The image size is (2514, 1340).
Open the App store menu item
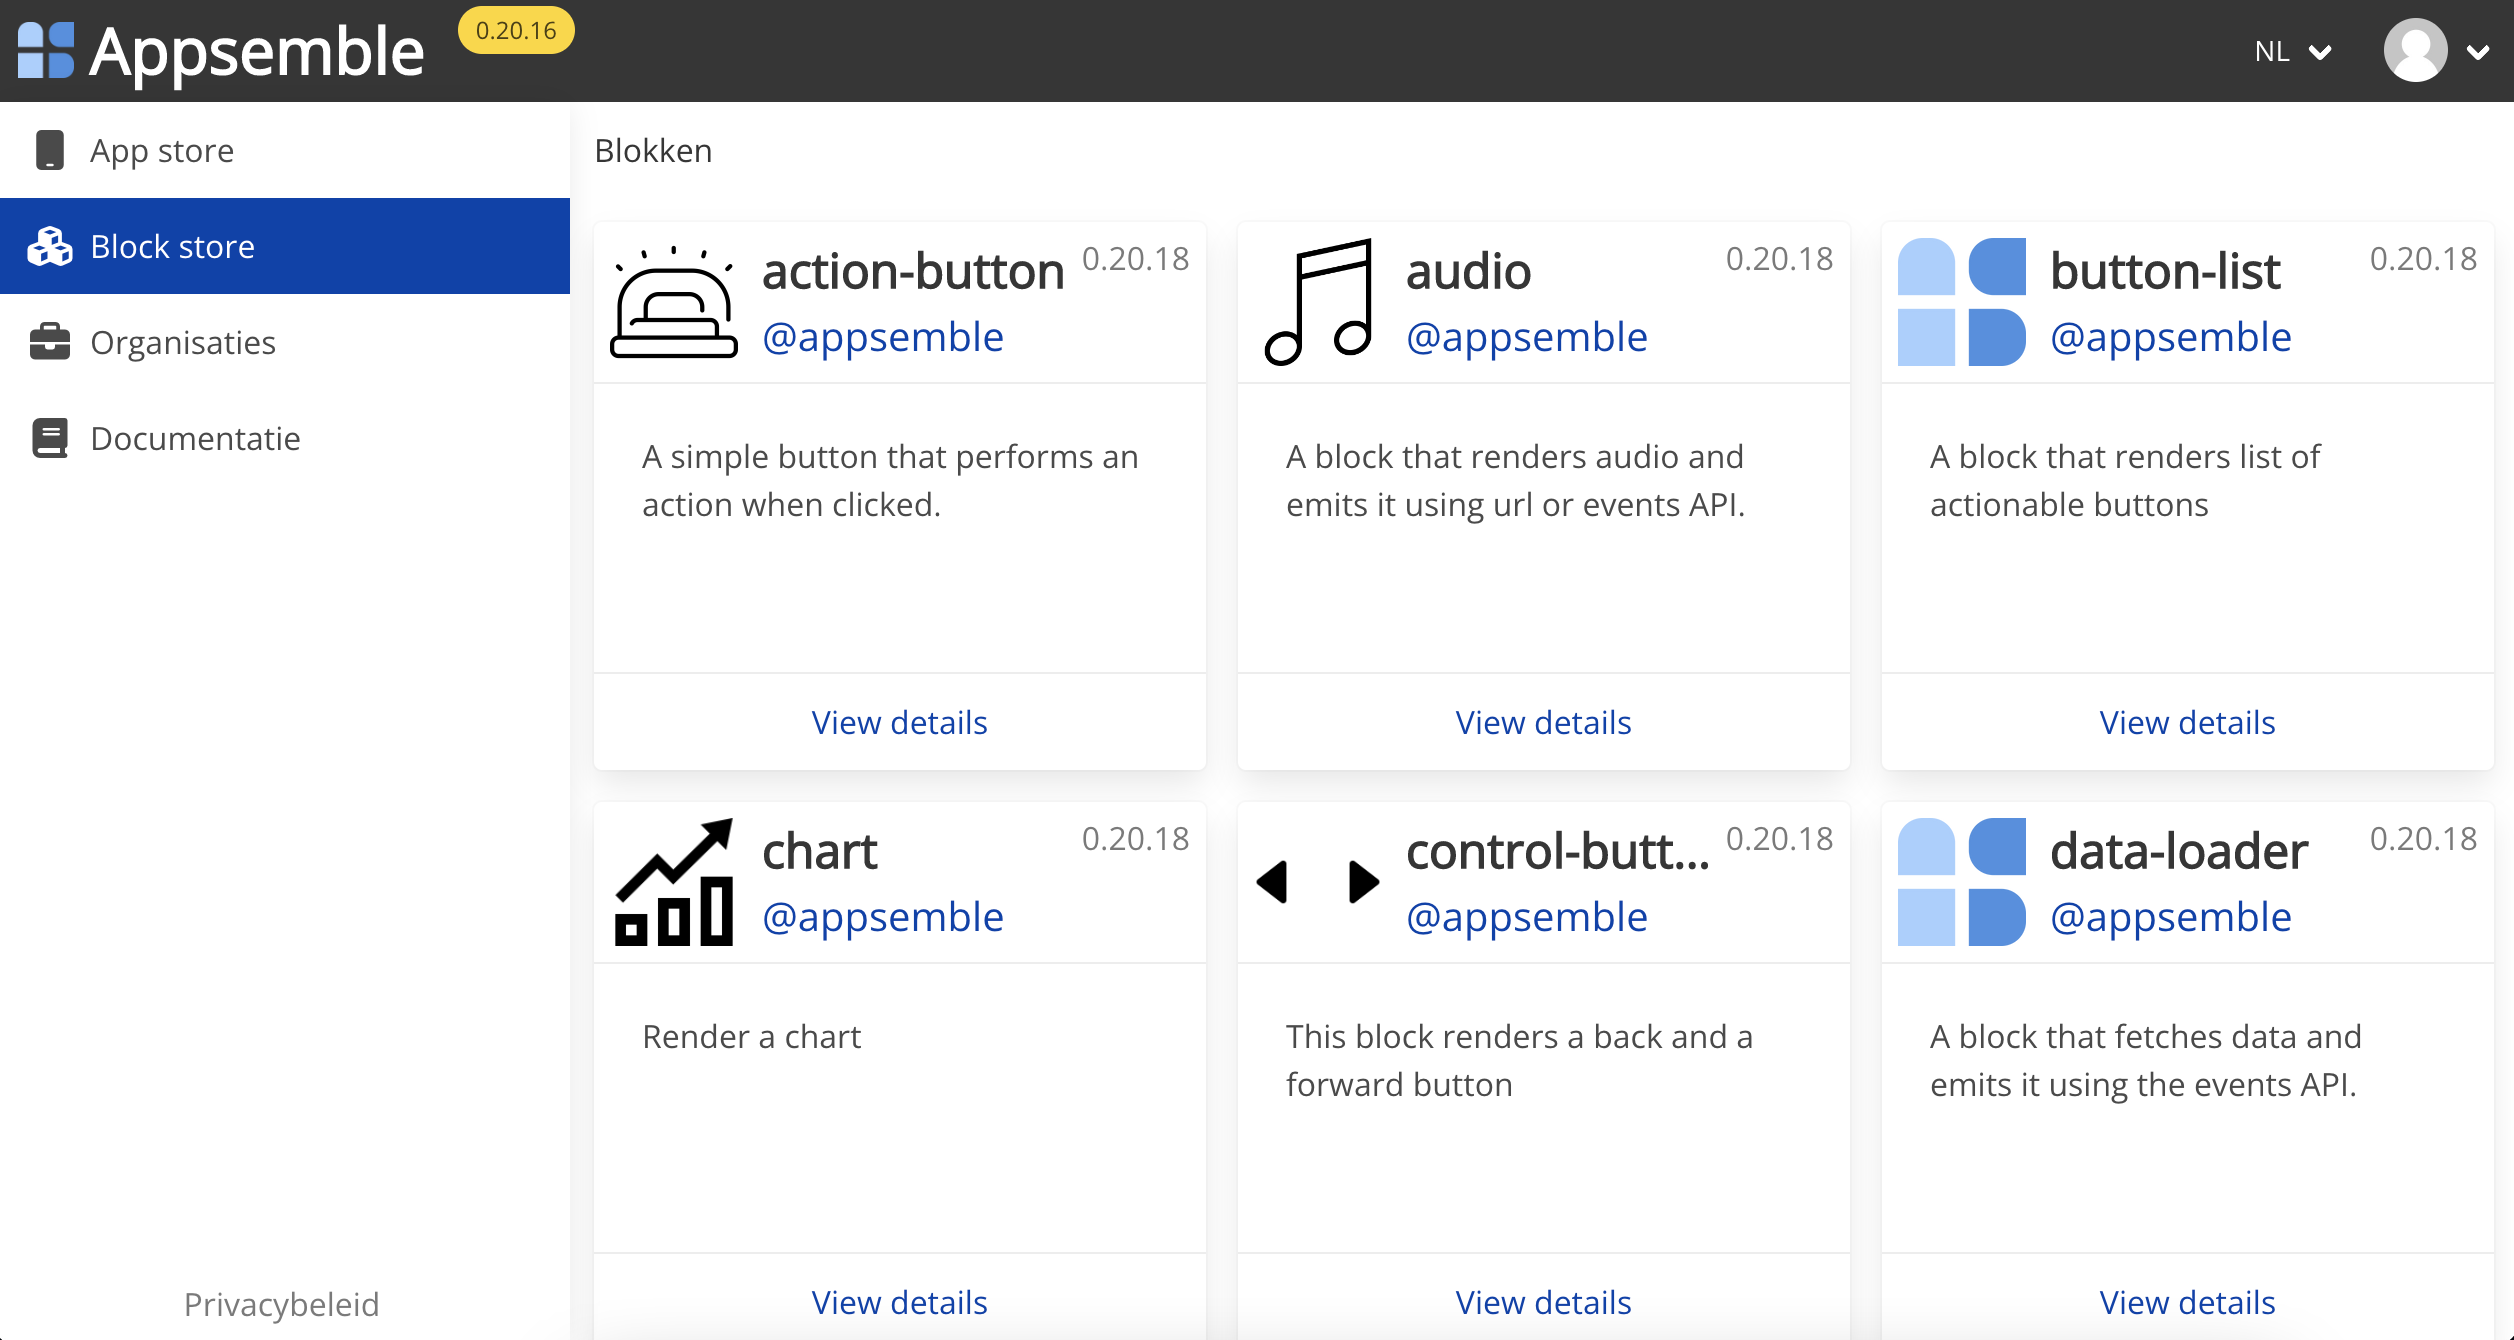coord(285,150)
